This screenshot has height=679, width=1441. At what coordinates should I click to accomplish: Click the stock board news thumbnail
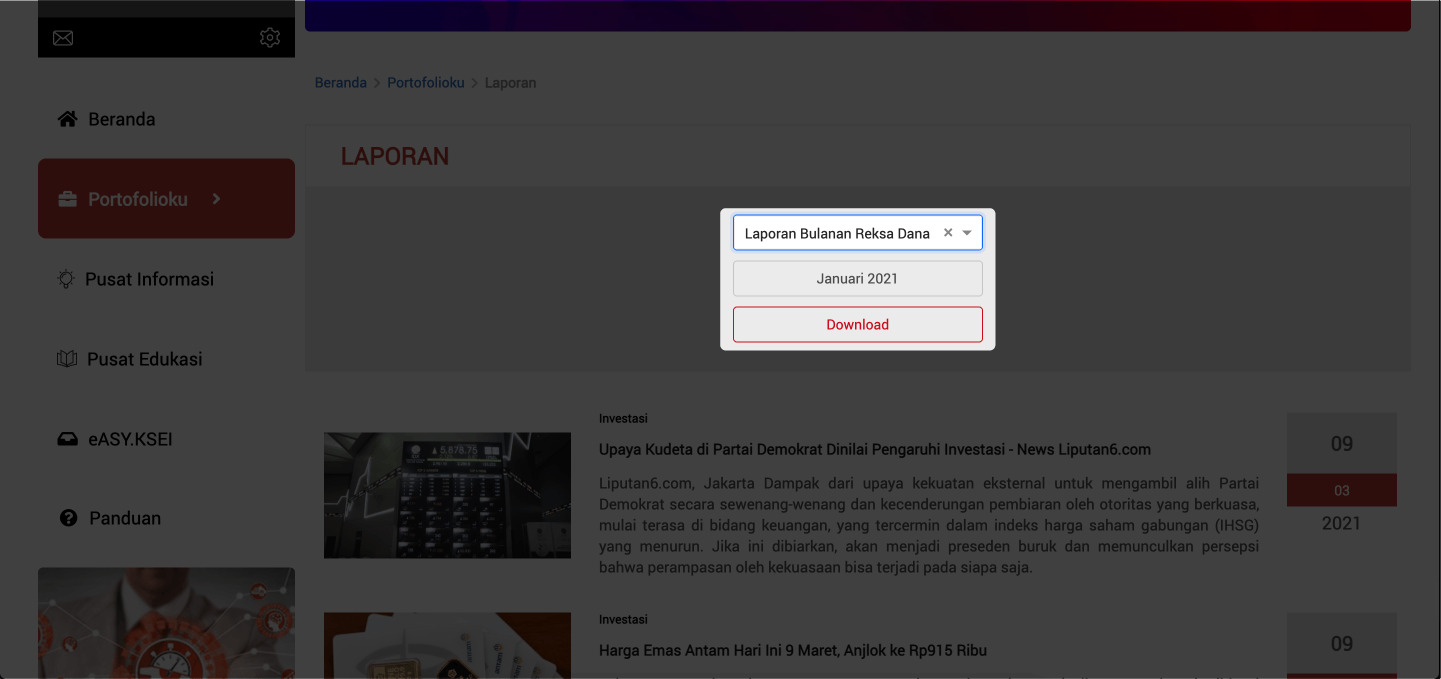tap(447, 495)
